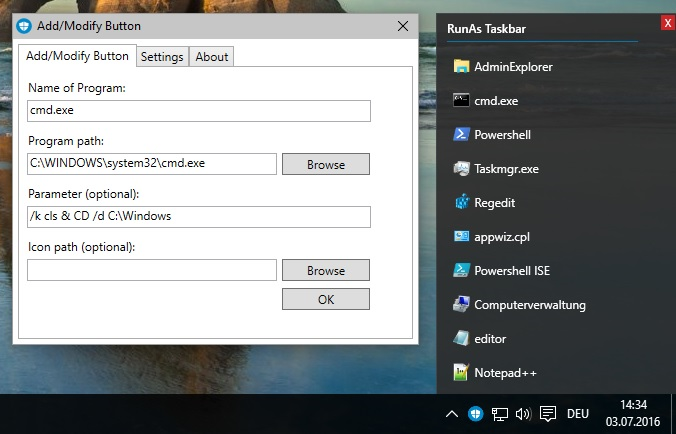This screenshot has height=434, width=676.
Task: Click RunAs Taskbar shield icon in system tray
Action: coord(476,414)
